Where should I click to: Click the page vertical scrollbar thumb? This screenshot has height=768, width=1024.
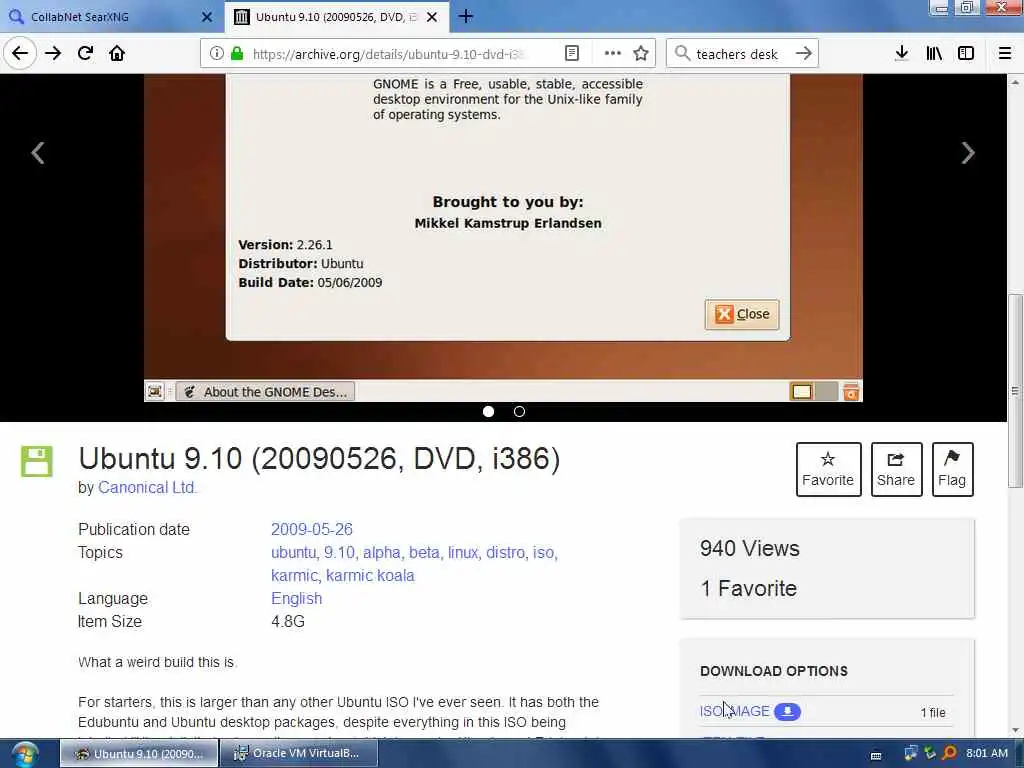coord(1014,391)
